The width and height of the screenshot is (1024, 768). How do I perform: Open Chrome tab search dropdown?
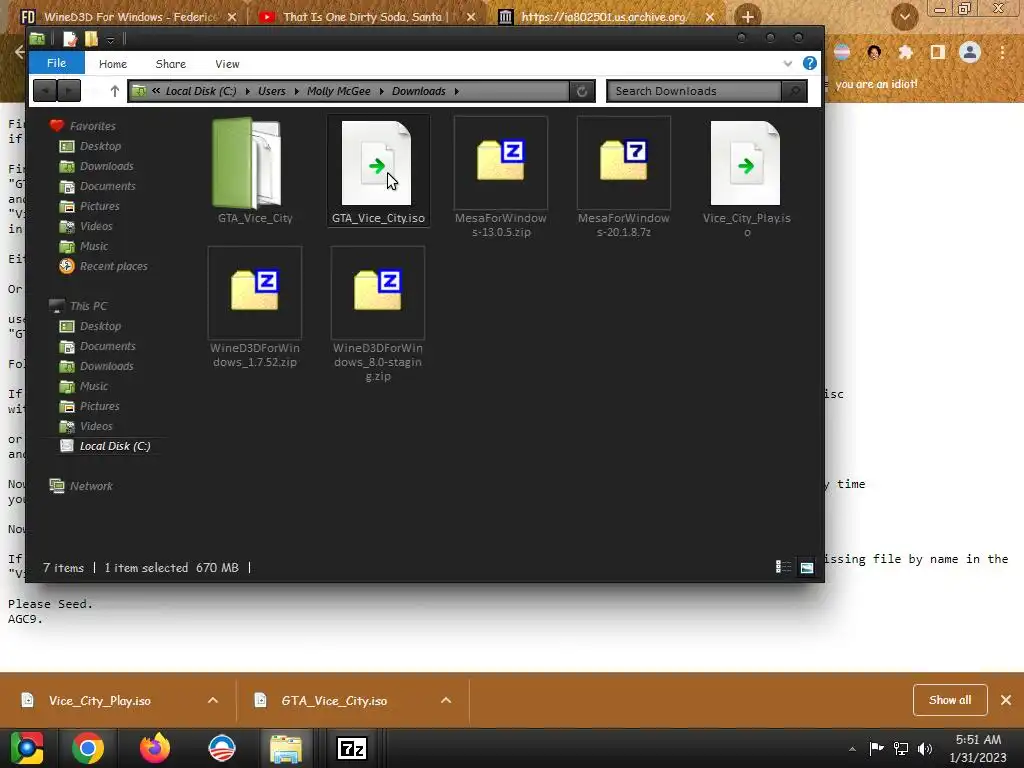(904, 17)
